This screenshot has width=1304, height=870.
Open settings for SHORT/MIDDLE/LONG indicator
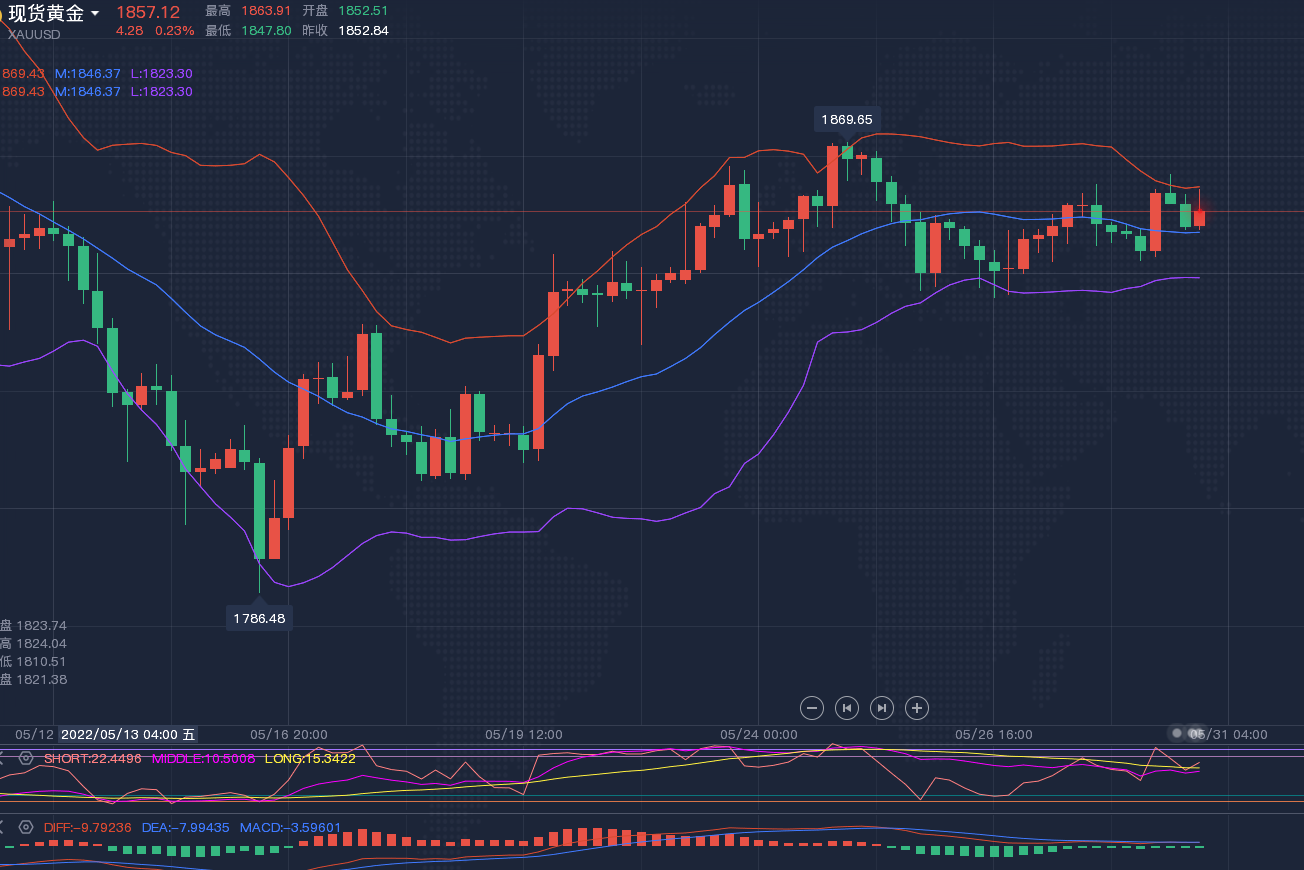(26, 758)
